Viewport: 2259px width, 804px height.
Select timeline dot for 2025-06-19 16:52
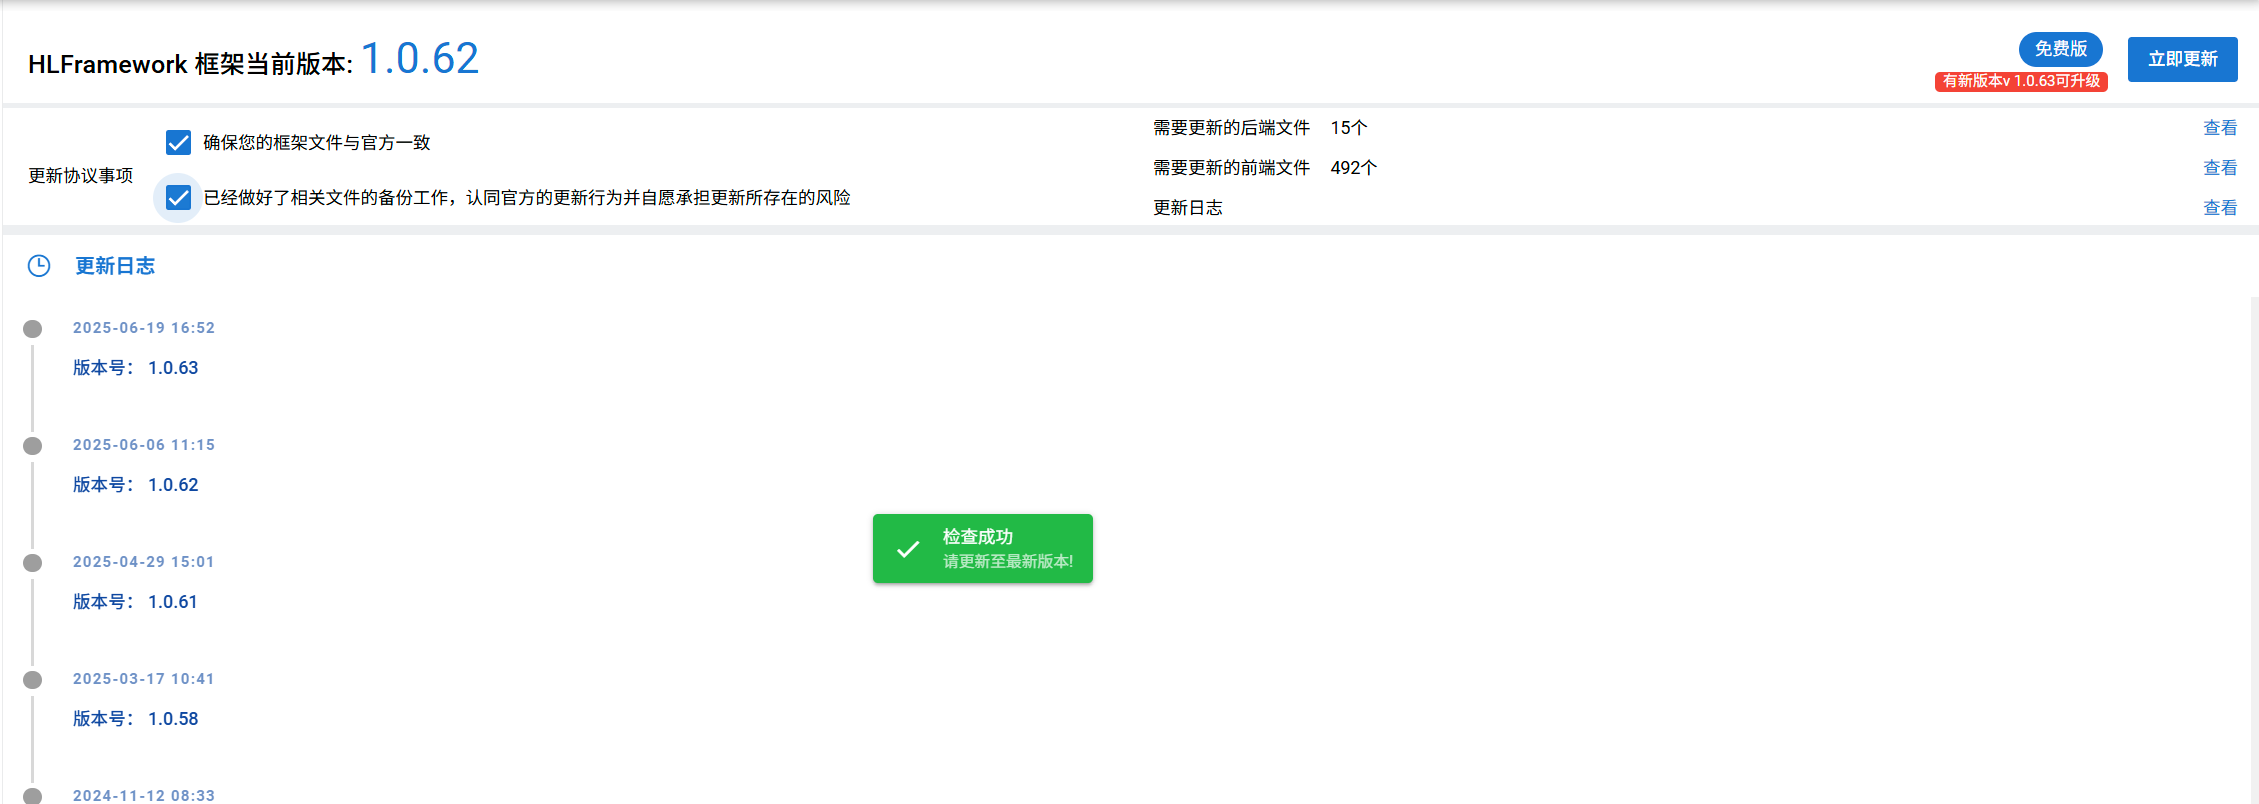pos(33,329)
